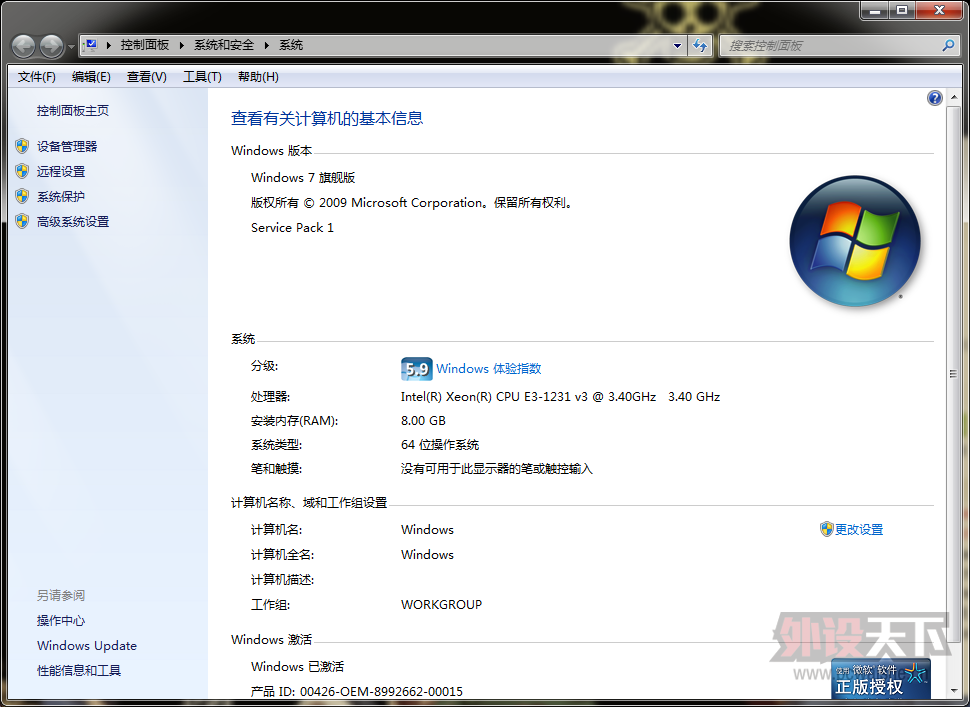
Task: Click shield icon beside 设备管理器
Action: [22, 146]
